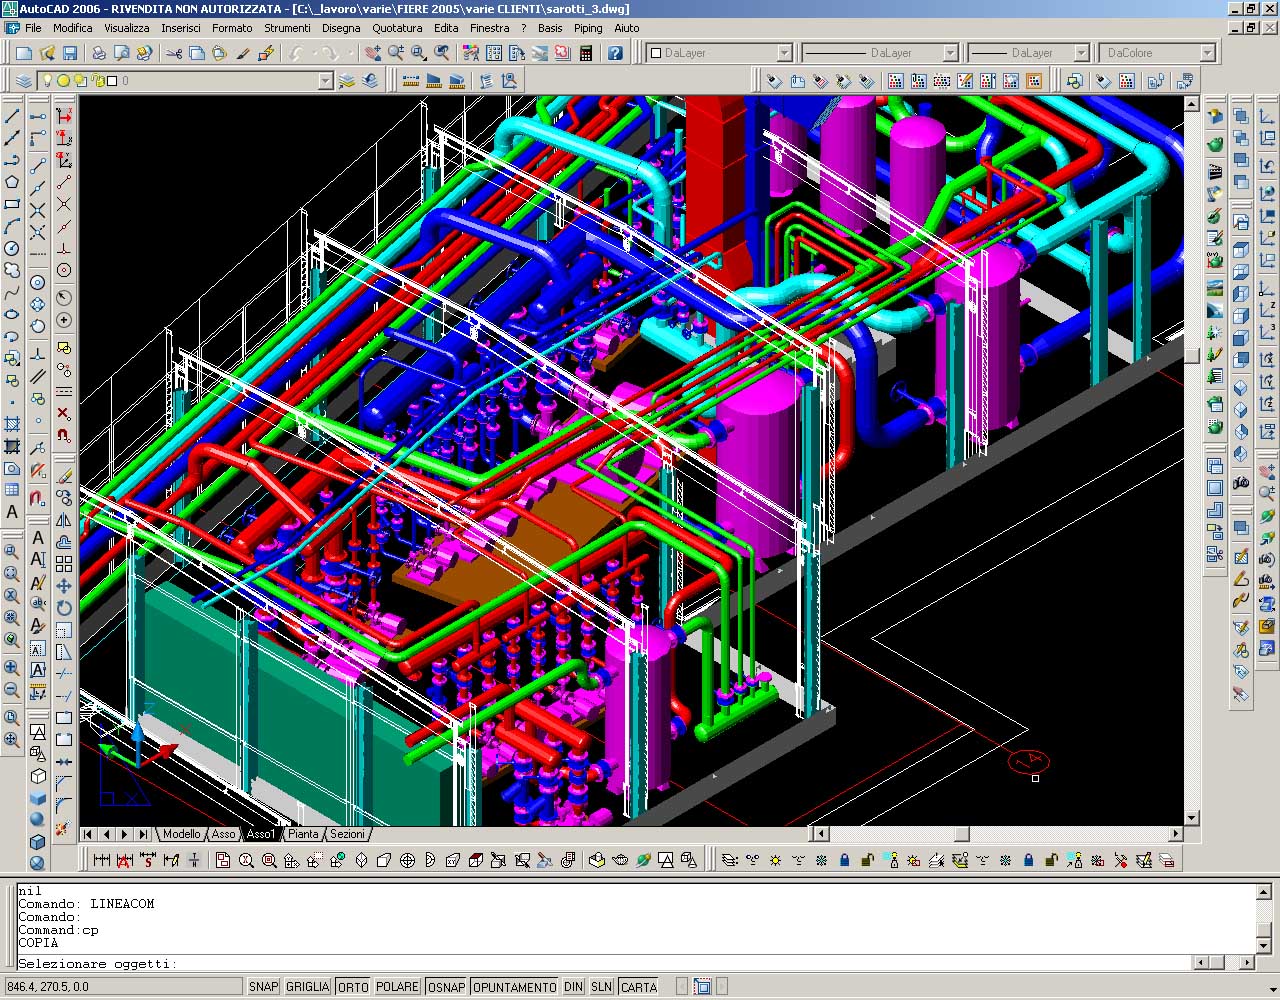Click the coordinates readout 846.4, 270.5, 0.0
The height and width of the screenshot is (1000, 1280).
pos(123,987)
